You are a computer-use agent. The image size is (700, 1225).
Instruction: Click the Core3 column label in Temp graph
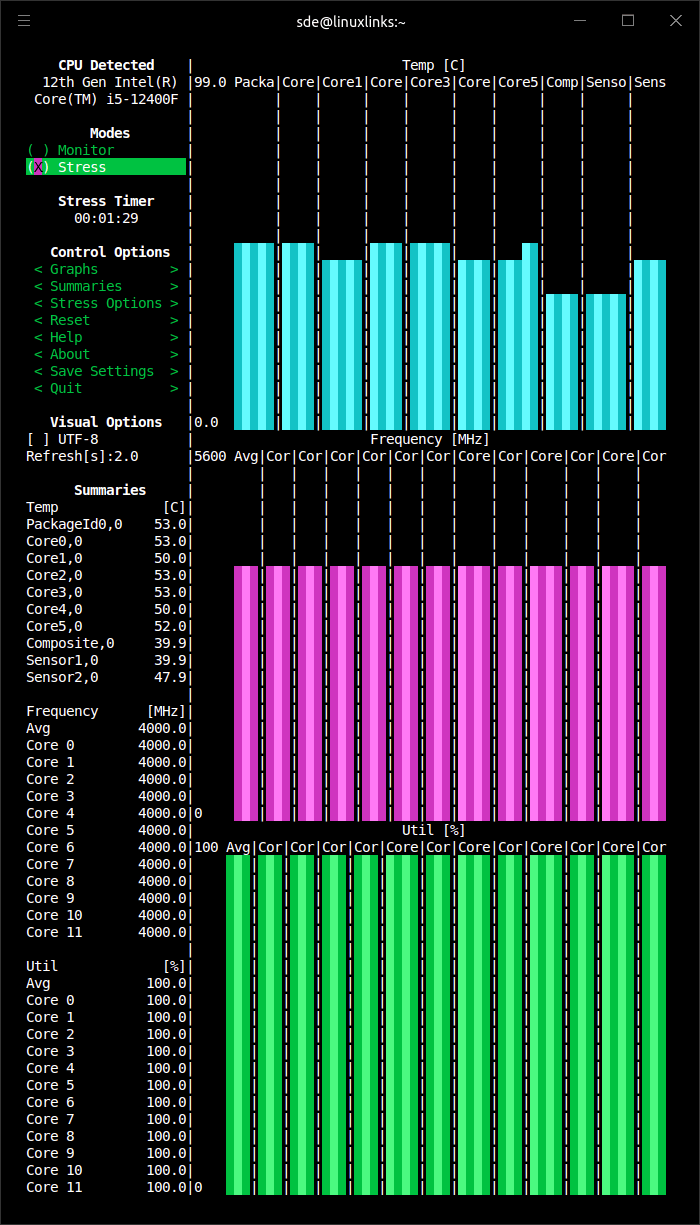[x=430, y=82]
